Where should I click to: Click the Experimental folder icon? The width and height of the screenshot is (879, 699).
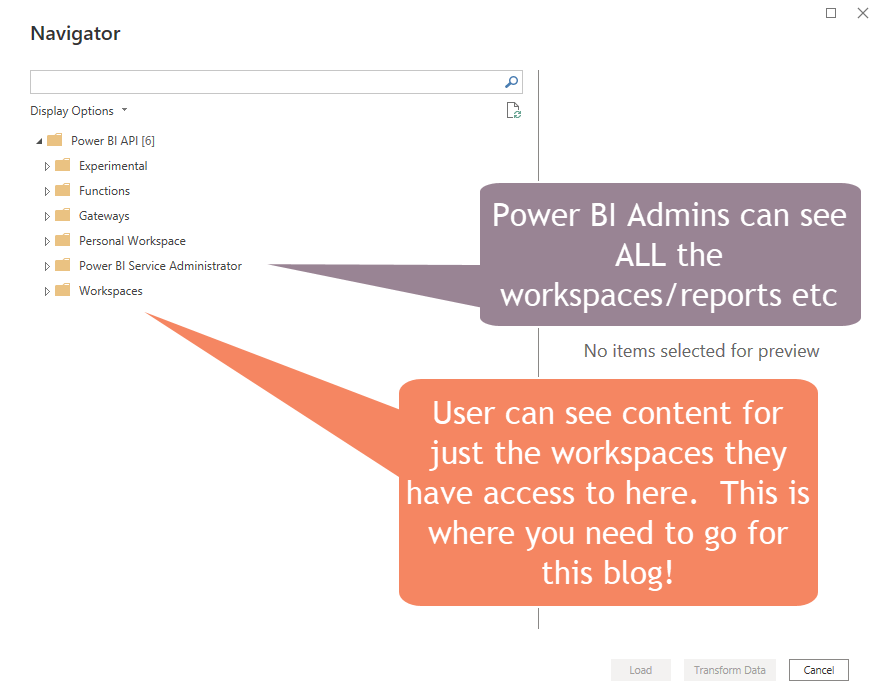(61, 165)
